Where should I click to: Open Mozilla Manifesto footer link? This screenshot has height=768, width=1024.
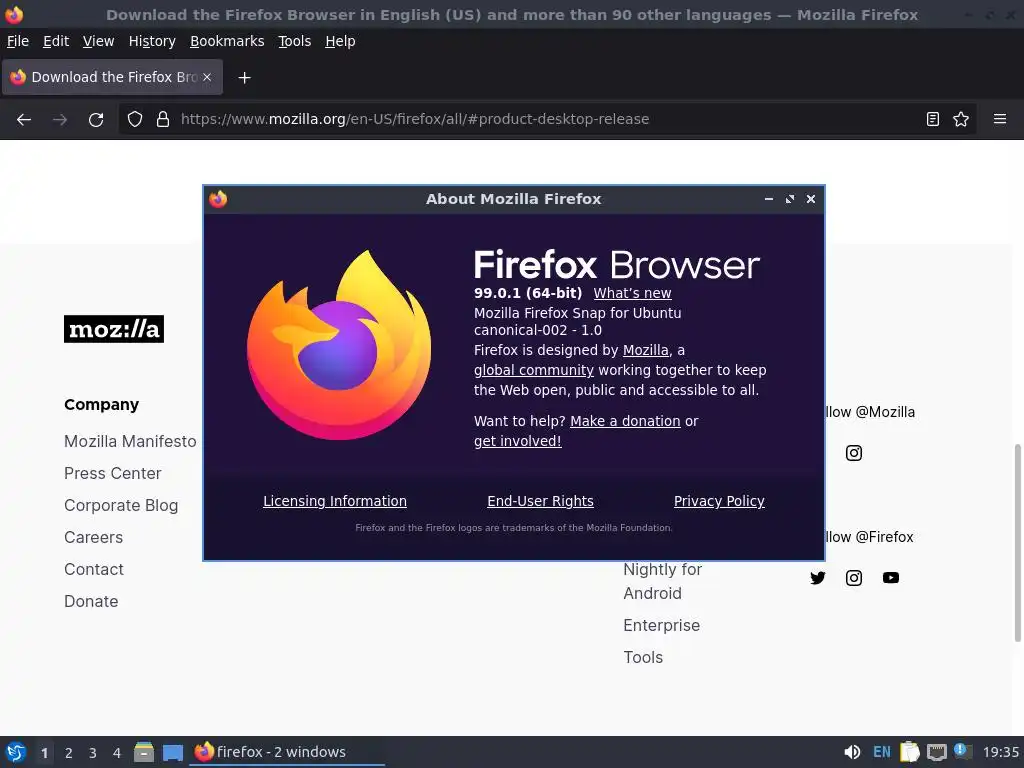pos(130,441)
